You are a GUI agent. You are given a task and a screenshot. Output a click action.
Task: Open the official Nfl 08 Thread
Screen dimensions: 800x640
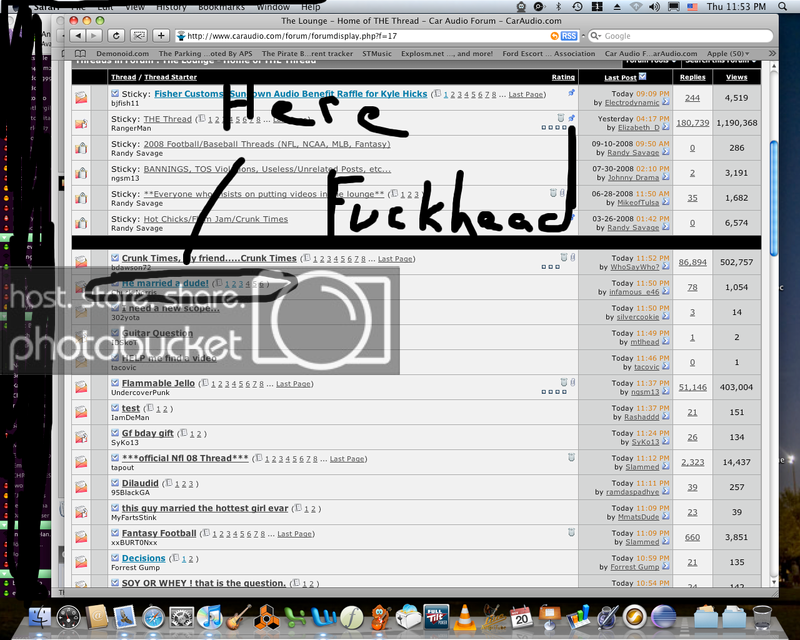point(185,458)
